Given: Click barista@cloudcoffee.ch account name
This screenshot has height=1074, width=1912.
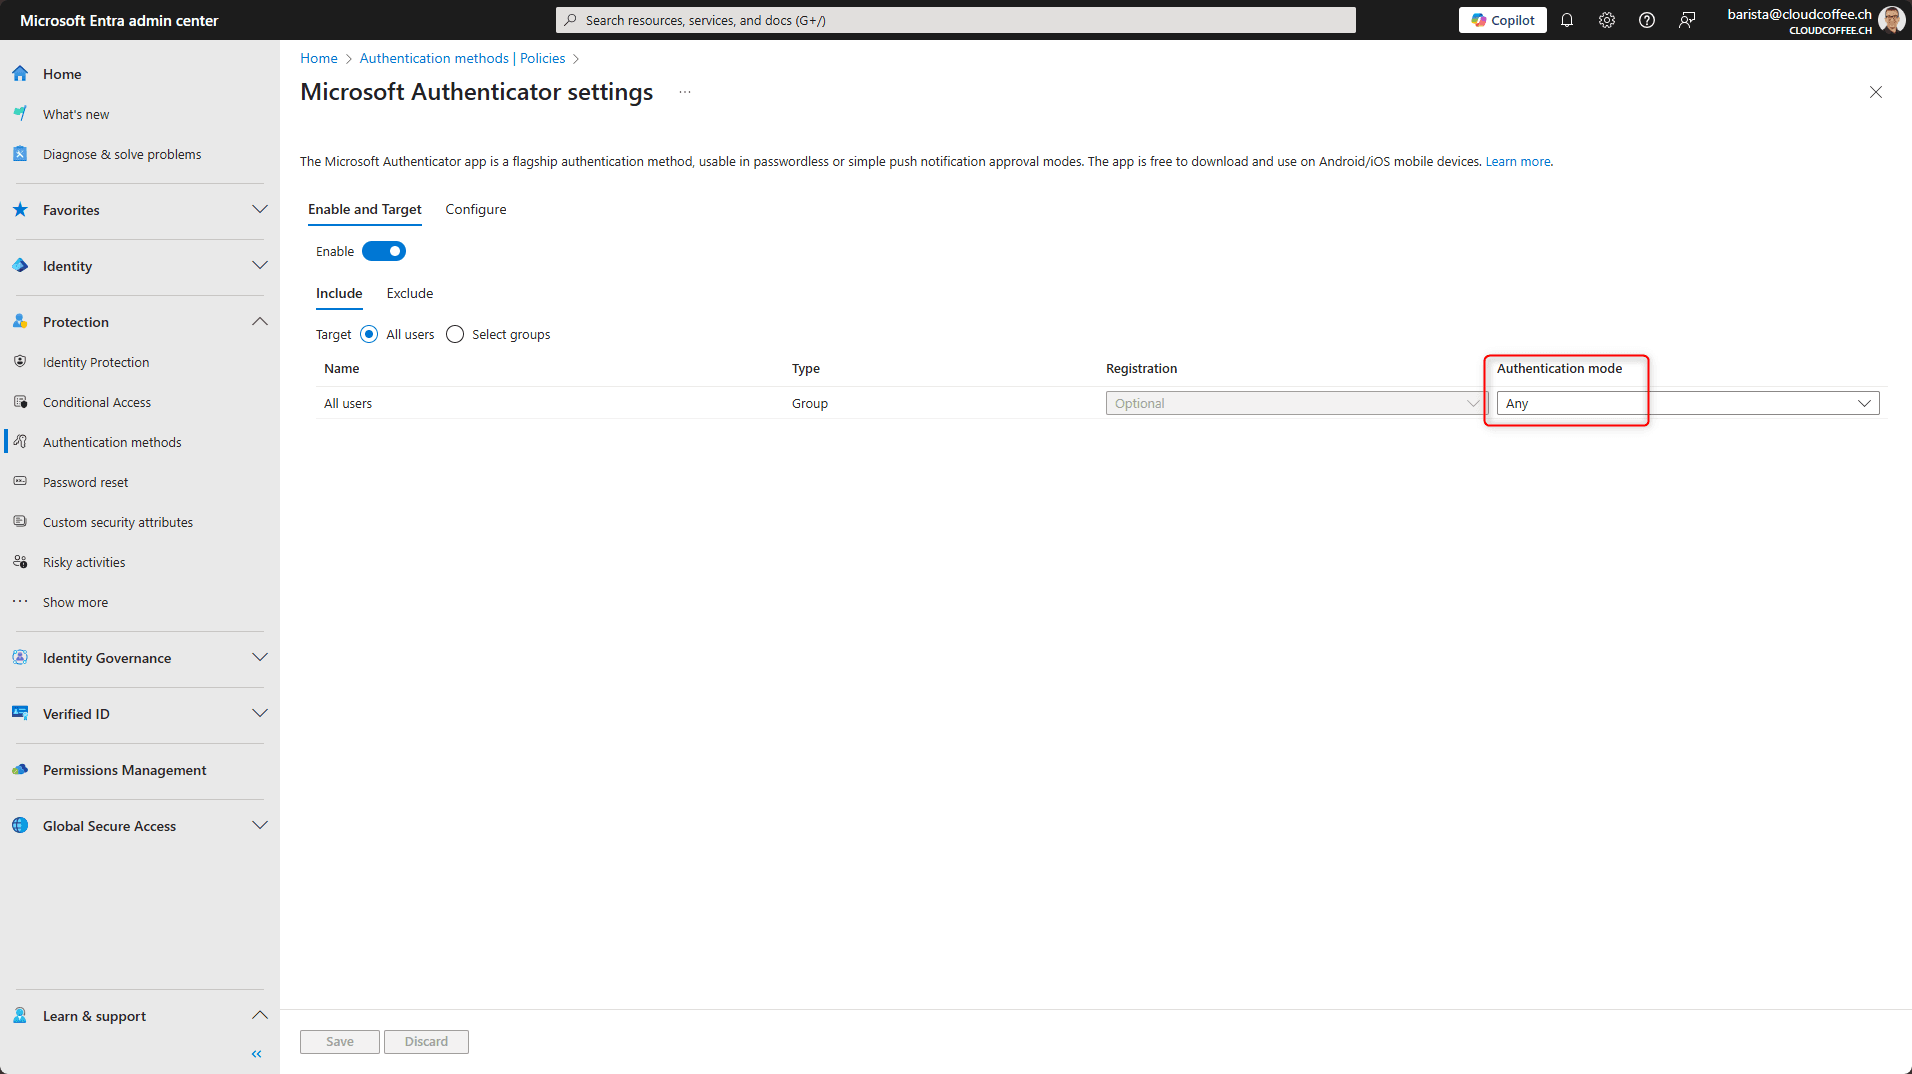Looking at the screenshot, I should 1799,14.
